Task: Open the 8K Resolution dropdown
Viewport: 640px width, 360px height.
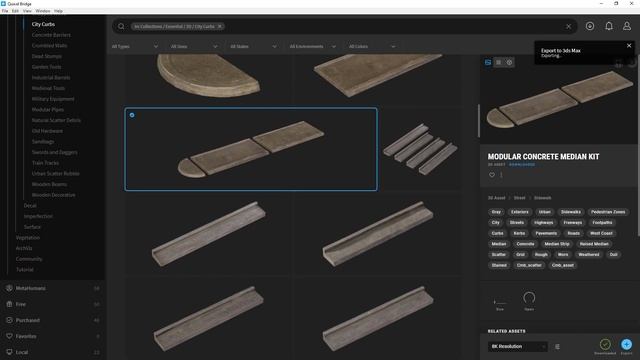Action: 518,347
